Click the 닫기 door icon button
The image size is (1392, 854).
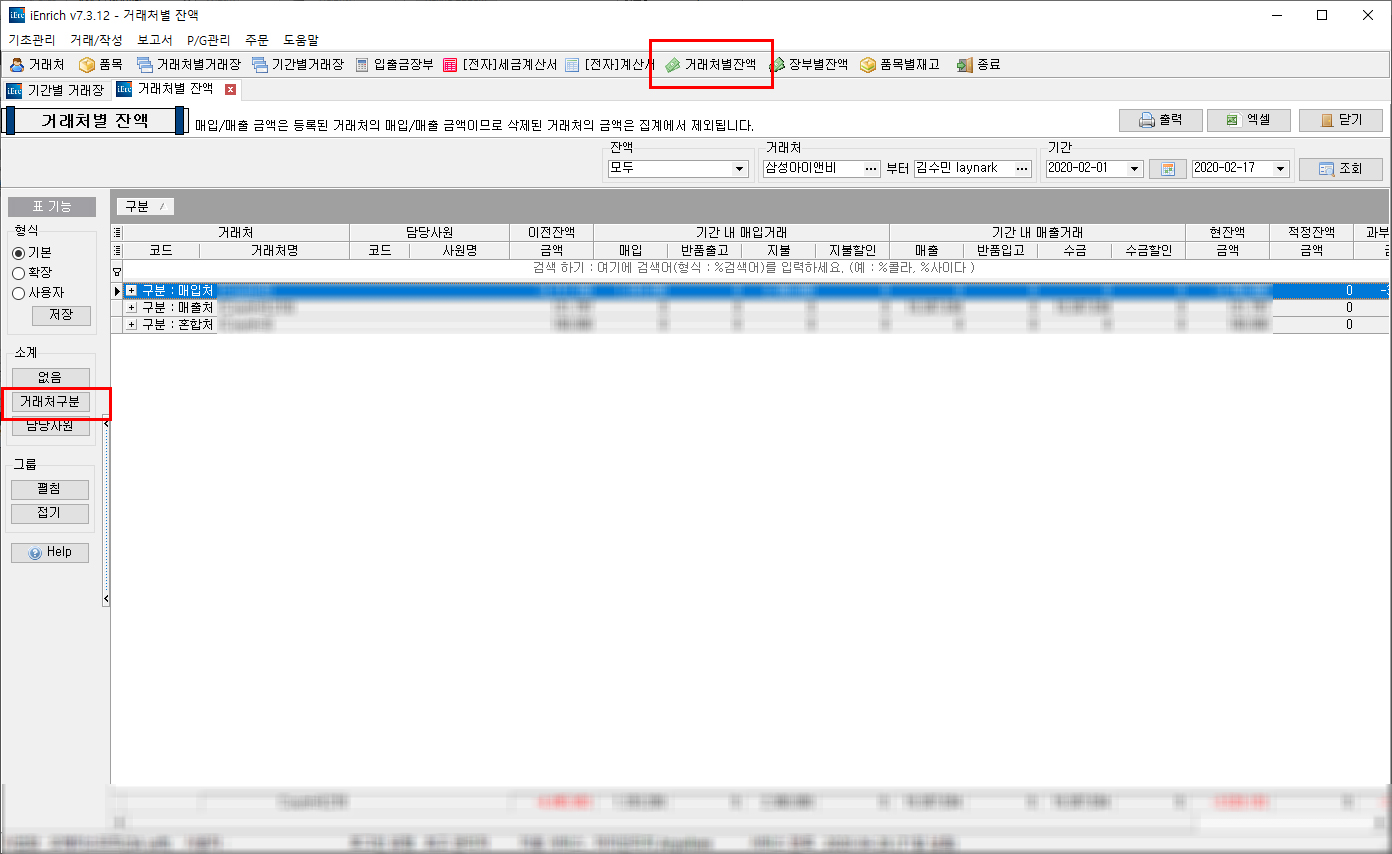(x=1340, y=120)
